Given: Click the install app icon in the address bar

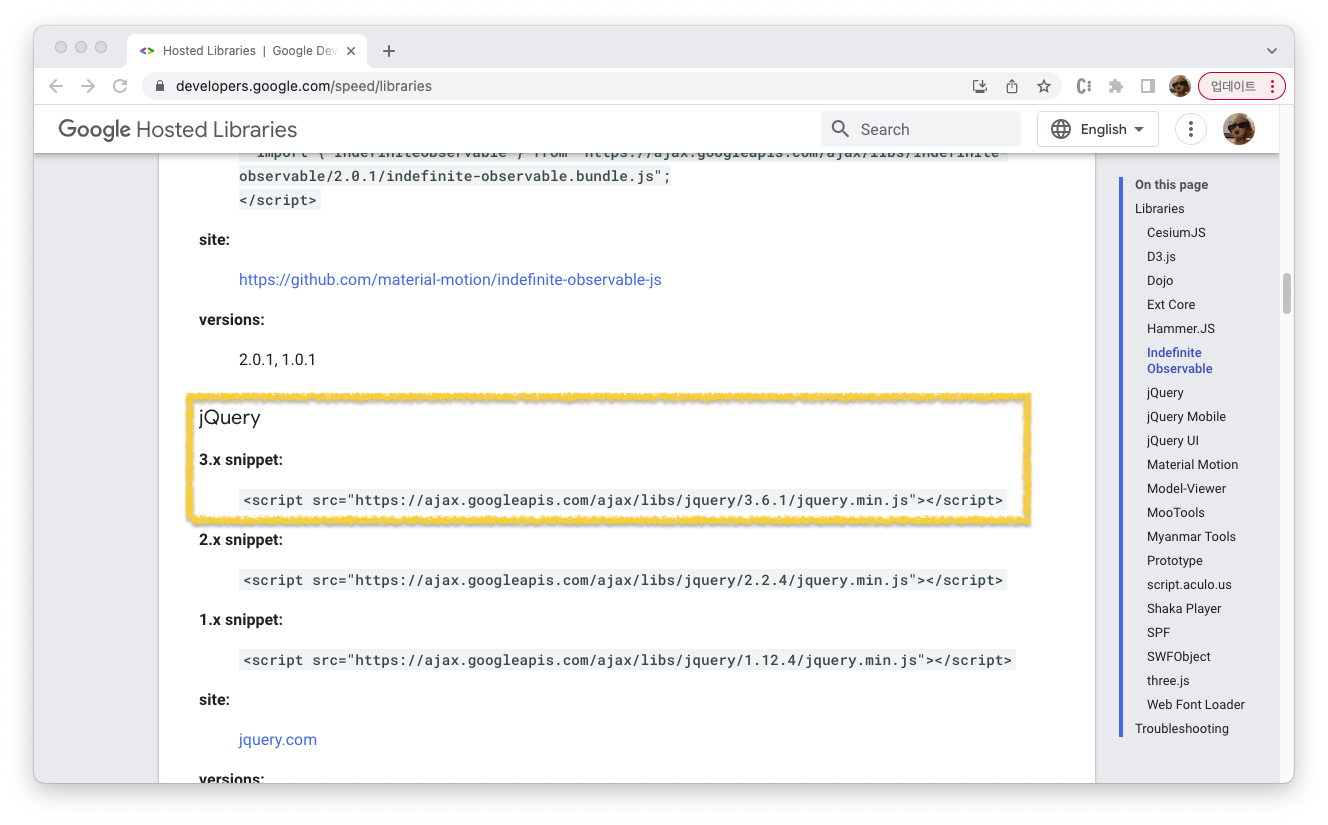Looking at the screenshot, I should pos(980,86).
